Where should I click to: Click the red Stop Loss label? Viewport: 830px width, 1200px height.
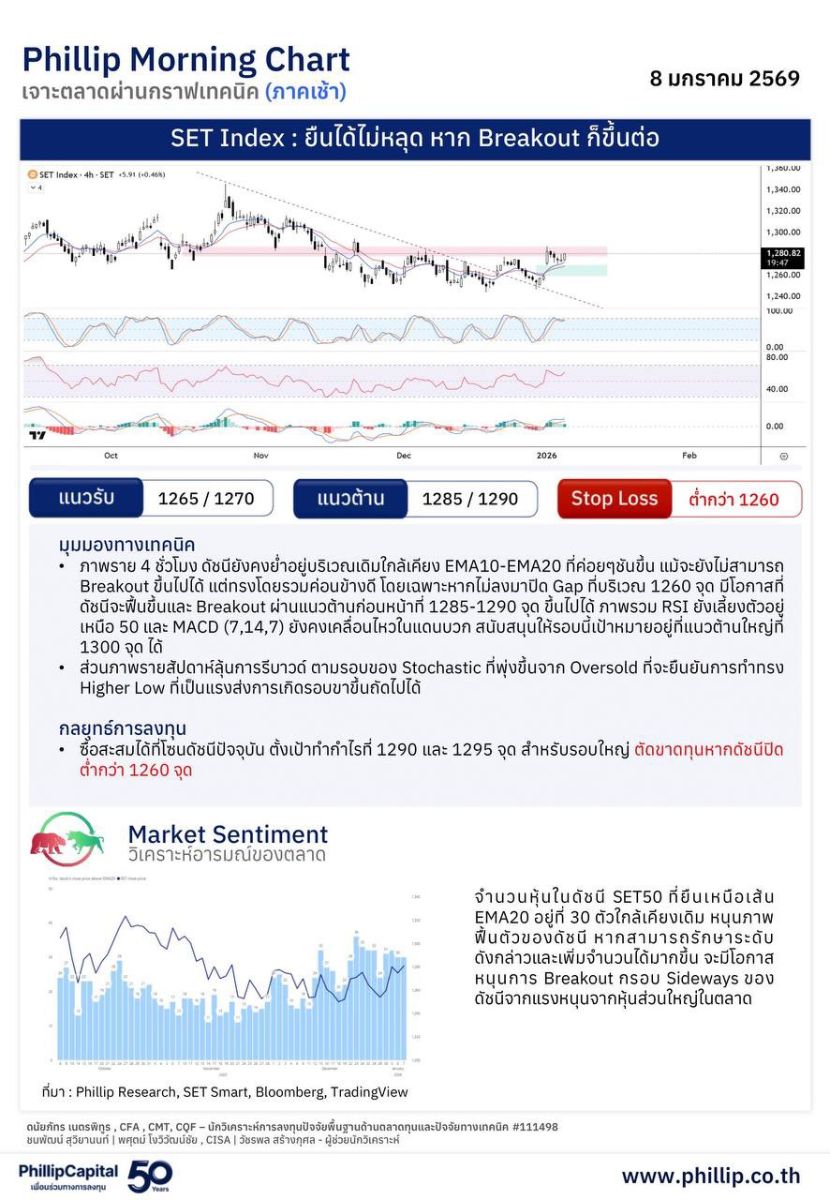[614, 498]
